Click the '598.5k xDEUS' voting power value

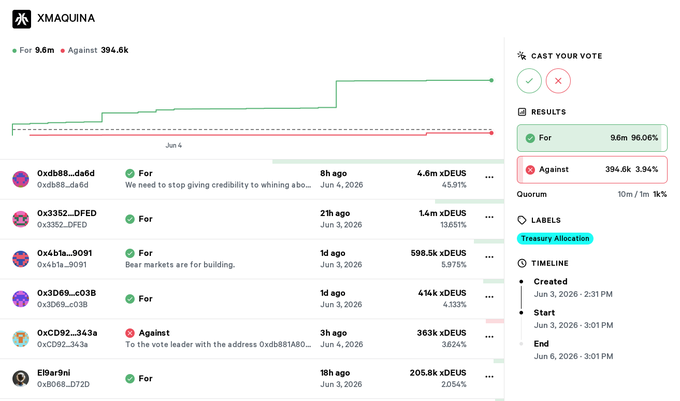click(x=438, y=253)
